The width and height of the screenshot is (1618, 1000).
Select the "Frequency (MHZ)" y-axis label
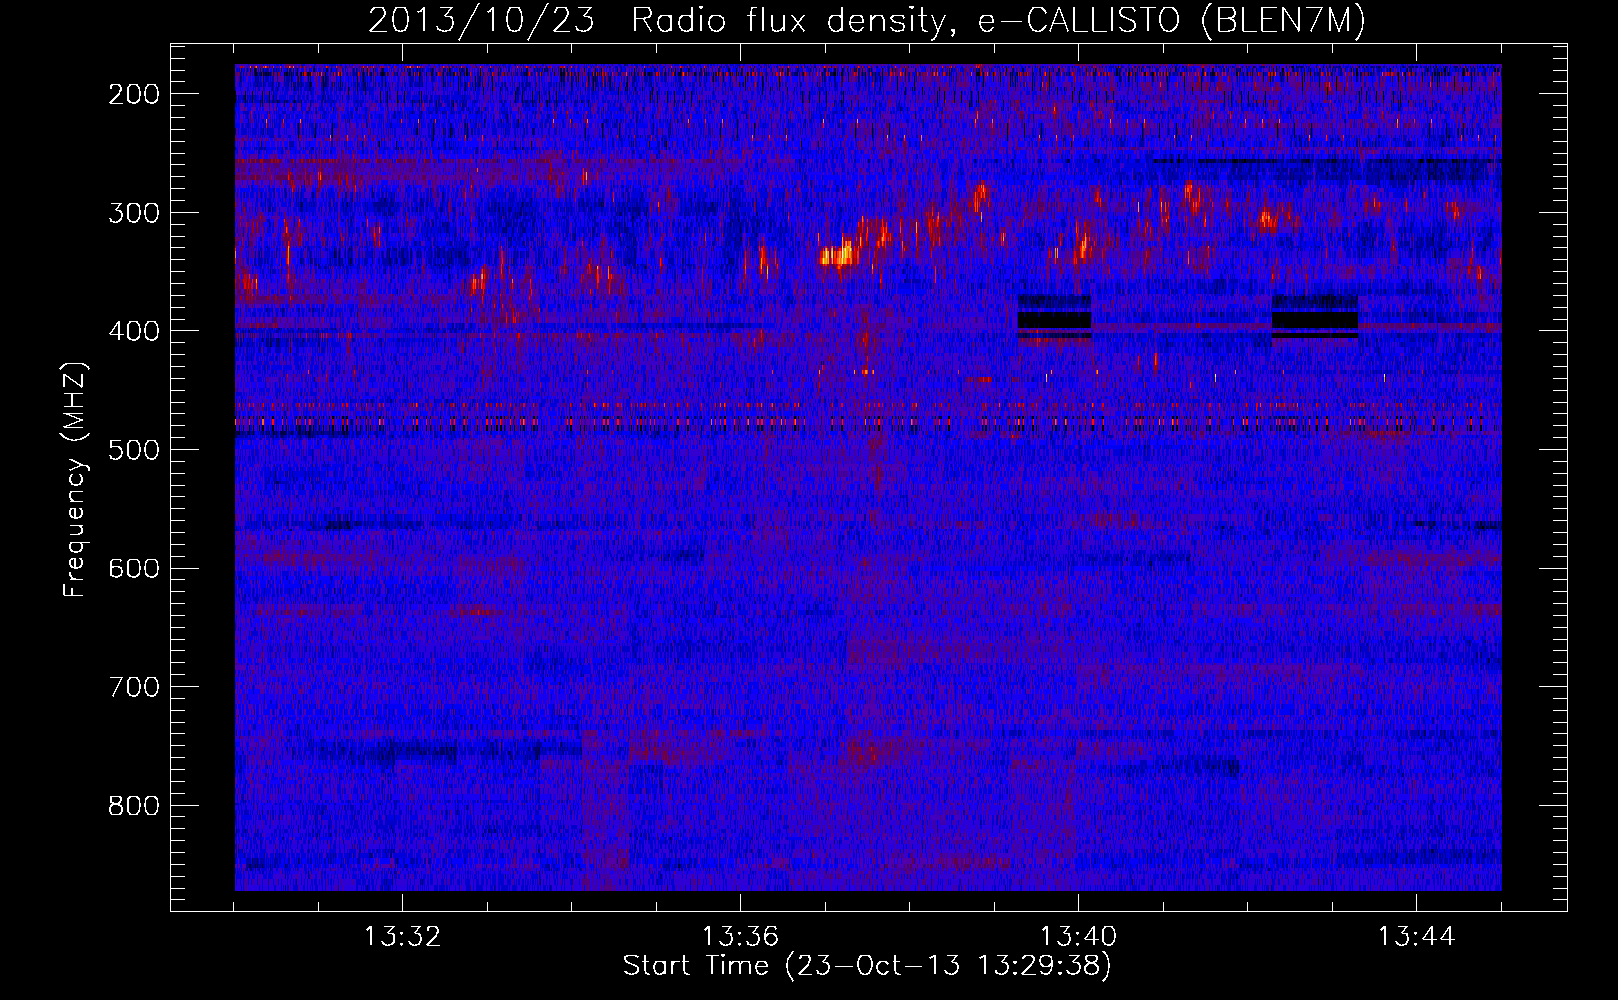(75, 479)
